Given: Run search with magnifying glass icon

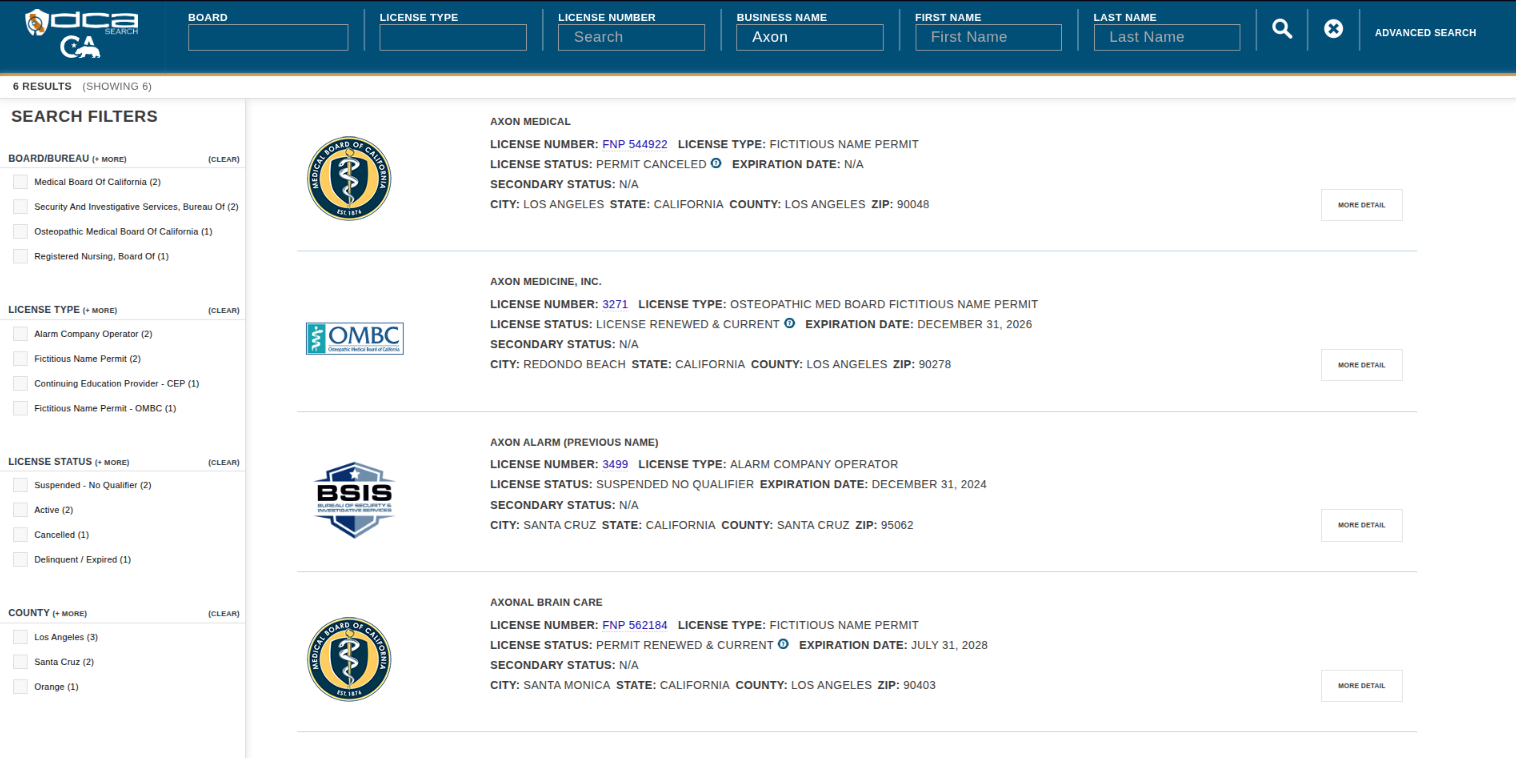Looking at the screenshot, I should click(x=1282, y=29).
